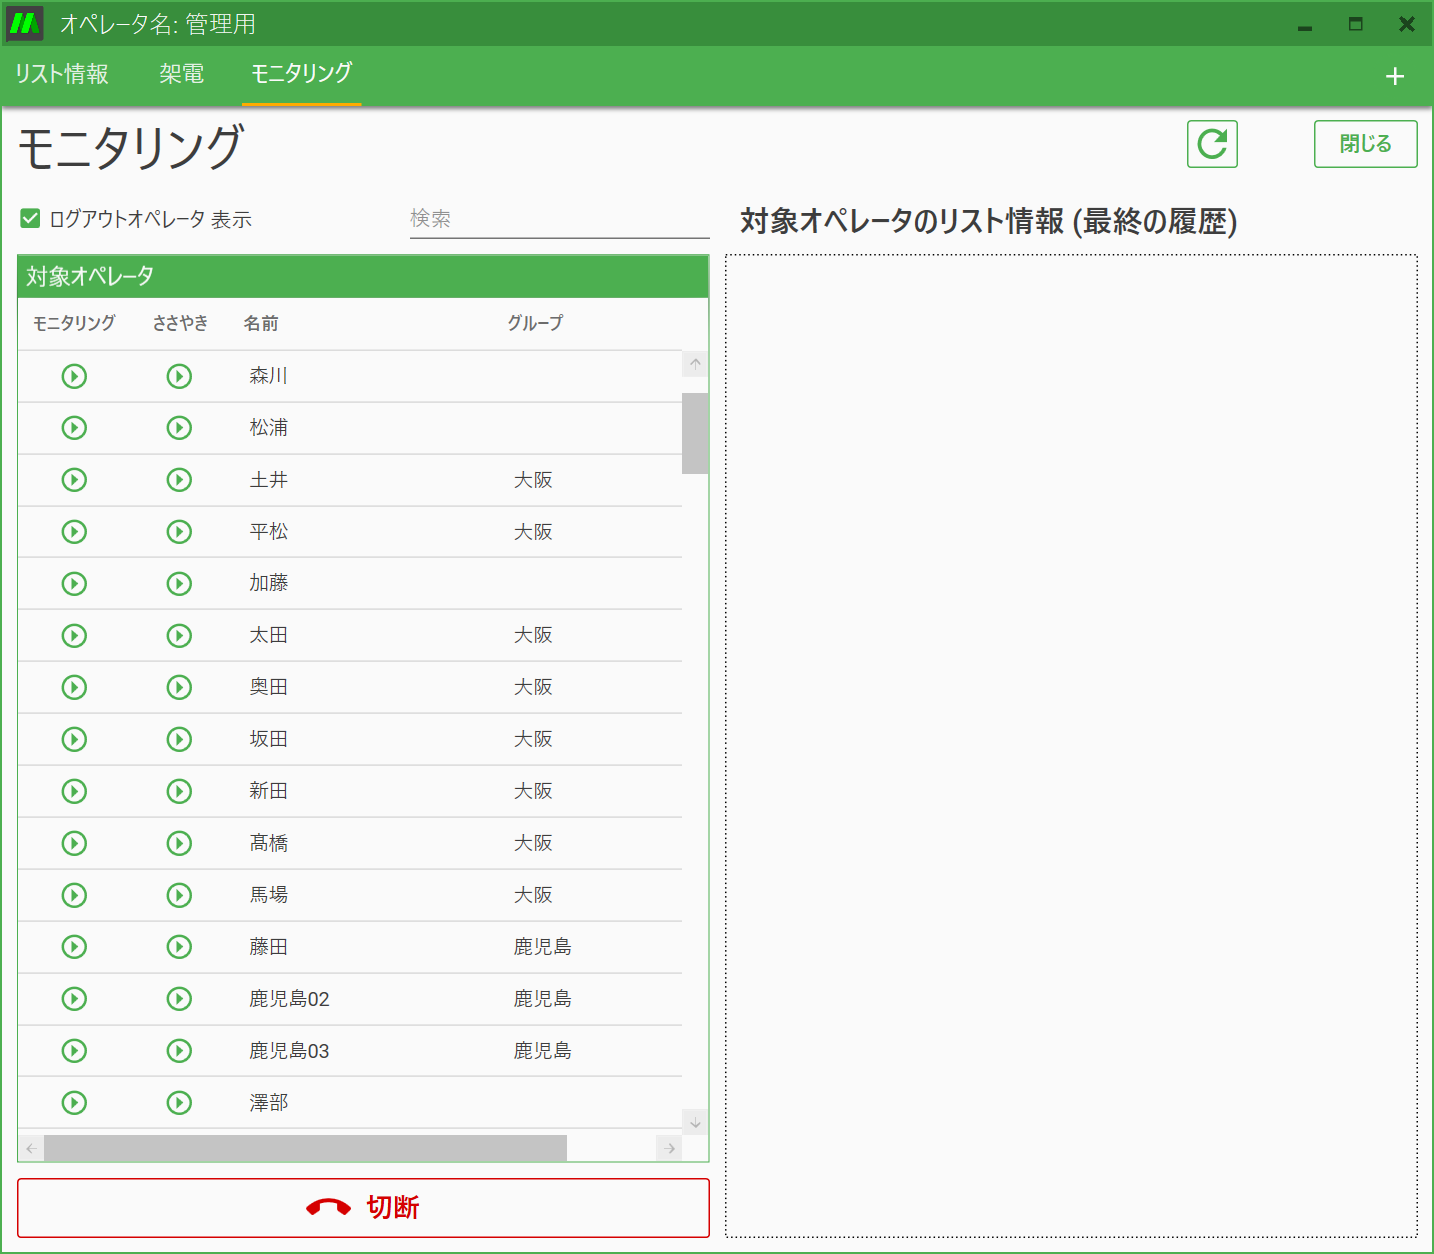Viewport: 1434px width, 1254px height.
Task: Open the 架電 tab
Action: 181,74
